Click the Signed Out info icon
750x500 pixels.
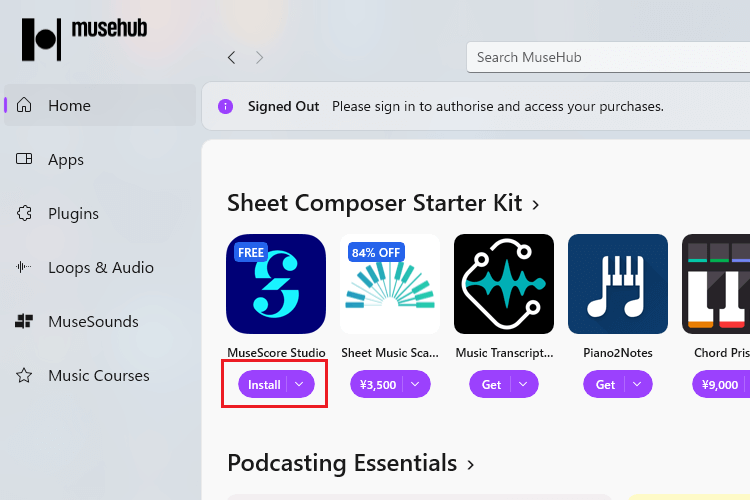[226, 106]
